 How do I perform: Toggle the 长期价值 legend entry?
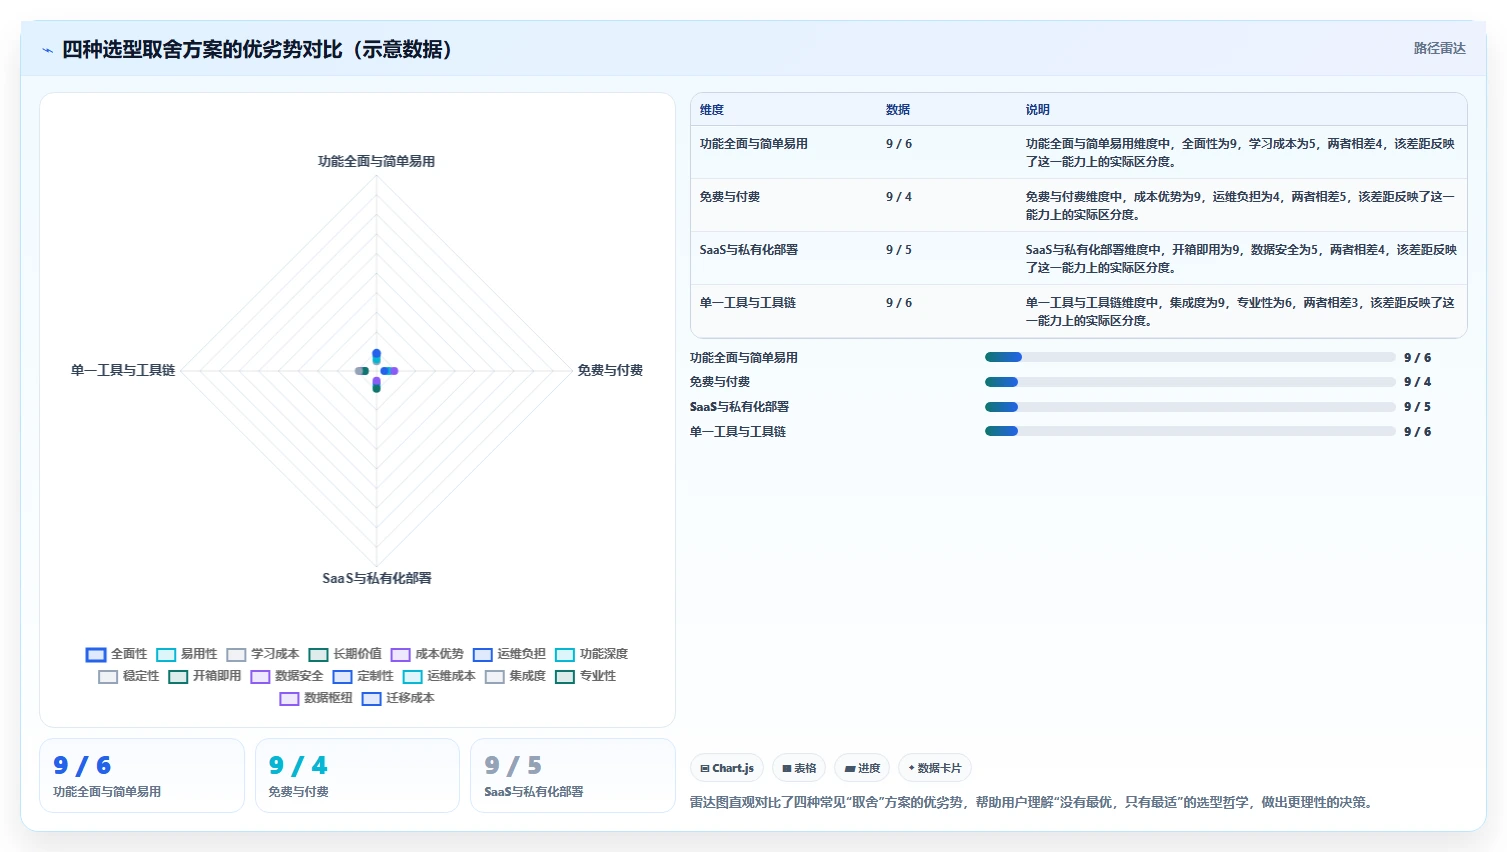pyautogui.click(x=345, y=654)
